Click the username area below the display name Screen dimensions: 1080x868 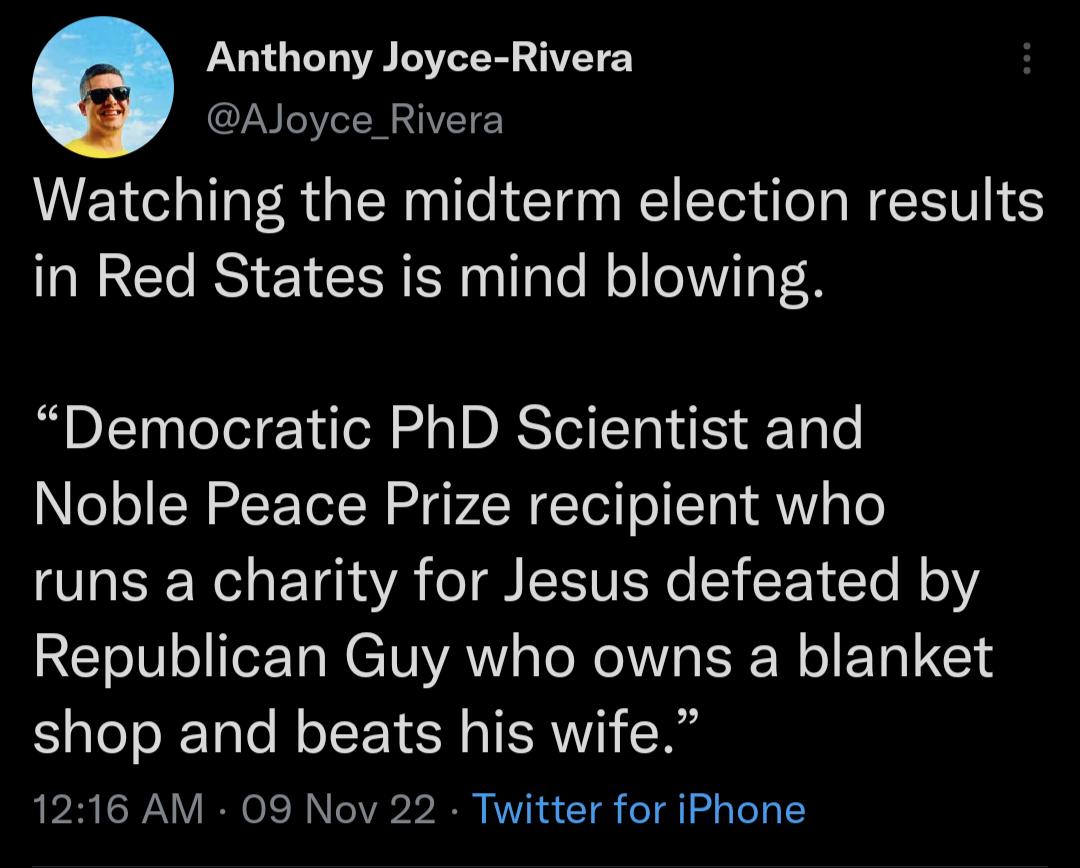pyautogui.click(x=355, y=120)
